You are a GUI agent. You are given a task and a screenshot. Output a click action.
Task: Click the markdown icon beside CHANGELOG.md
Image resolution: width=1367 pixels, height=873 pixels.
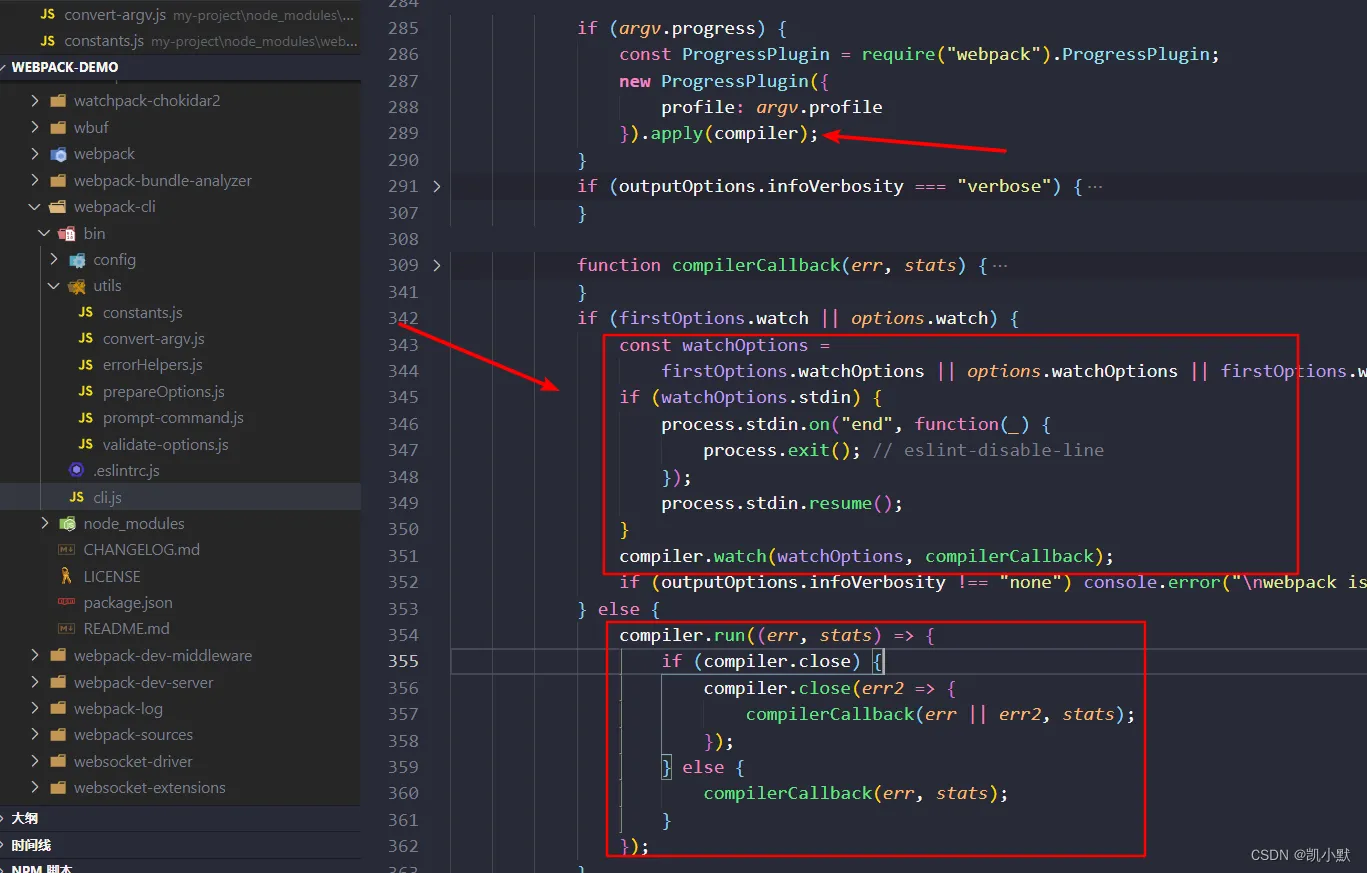click(66, 550)
